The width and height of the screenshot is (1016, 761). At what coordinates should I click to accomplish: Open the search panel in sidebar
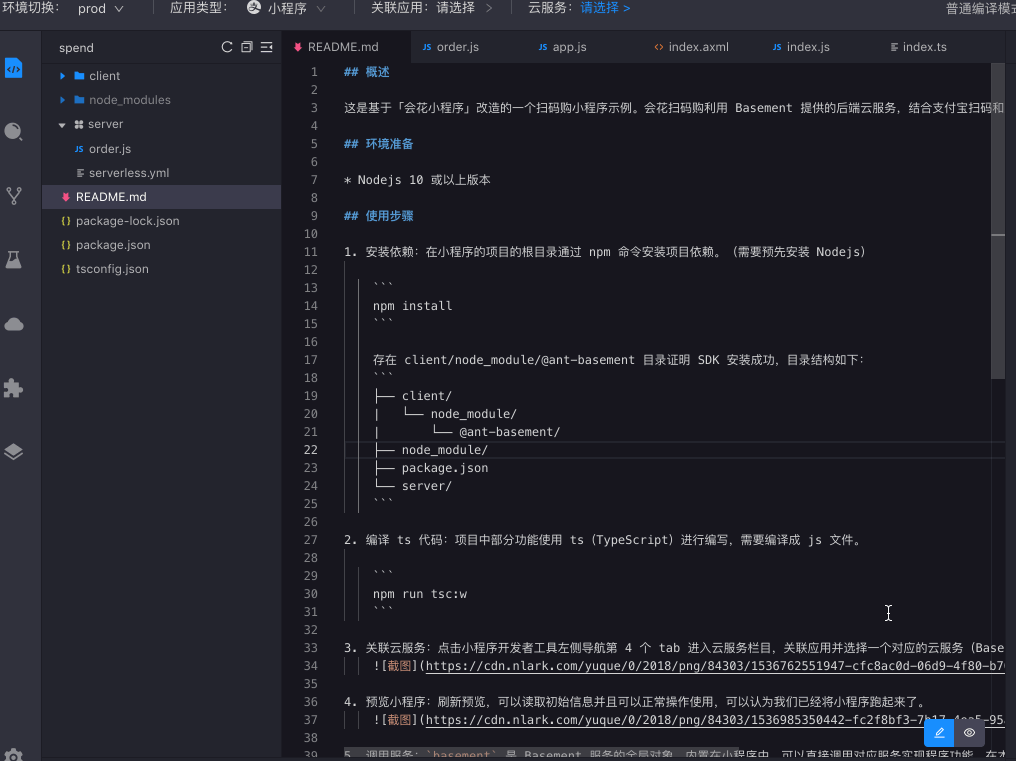click(14, 132)
